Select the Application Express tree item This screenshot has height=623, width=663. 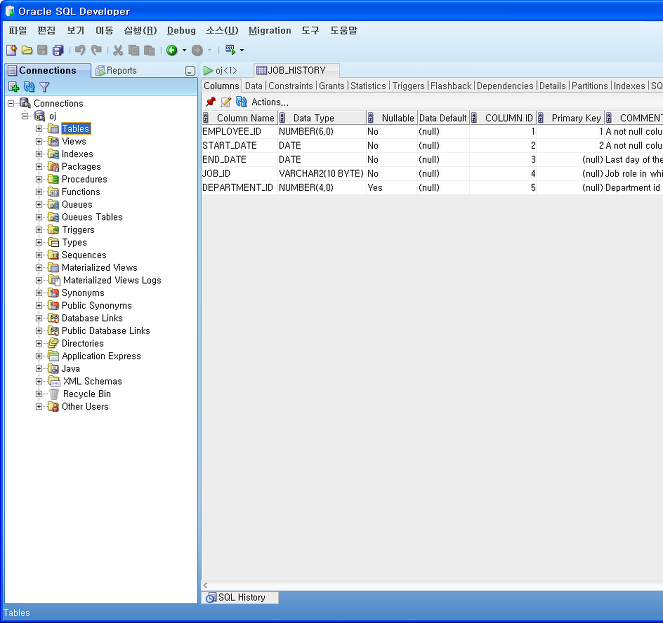pos(101,356)
